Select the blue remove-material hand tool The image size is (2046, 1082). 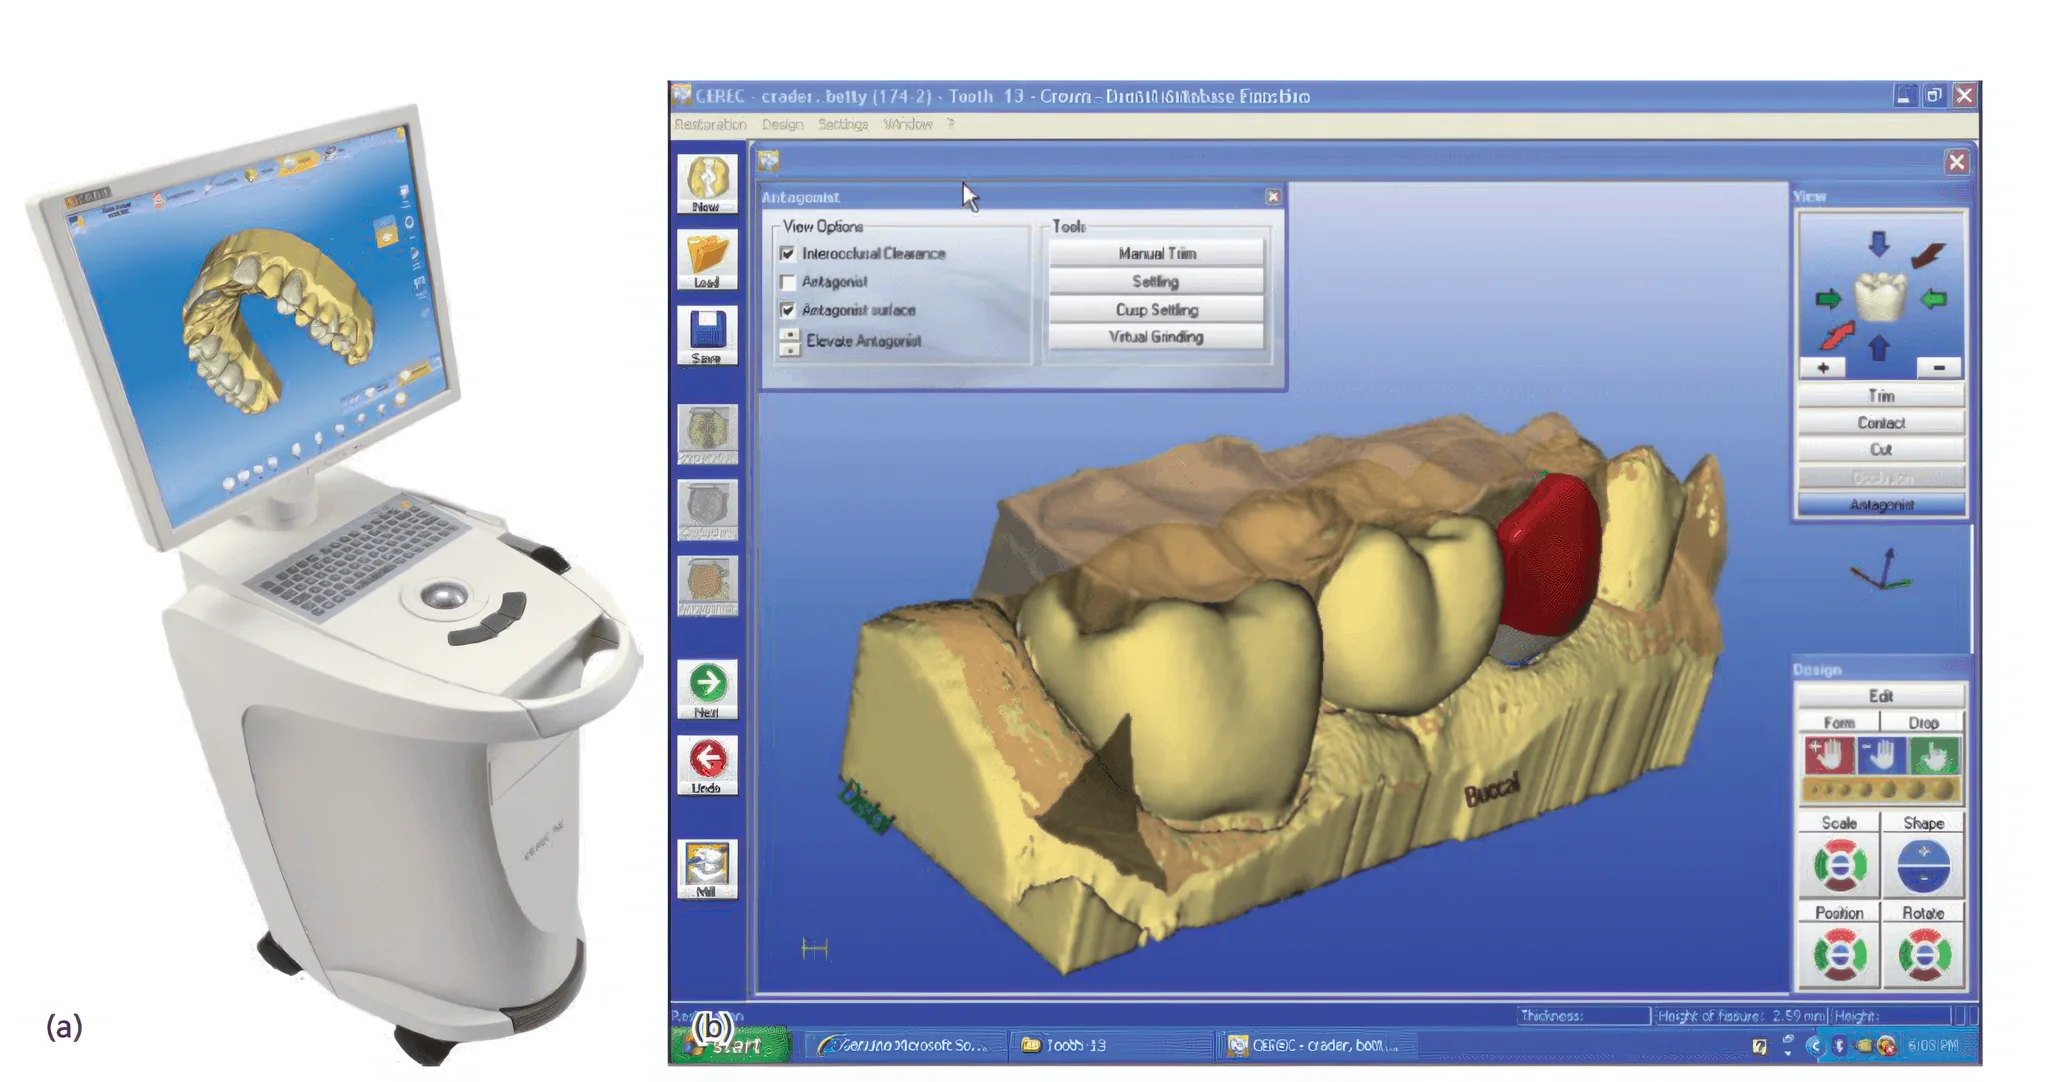click(1880, 756)
